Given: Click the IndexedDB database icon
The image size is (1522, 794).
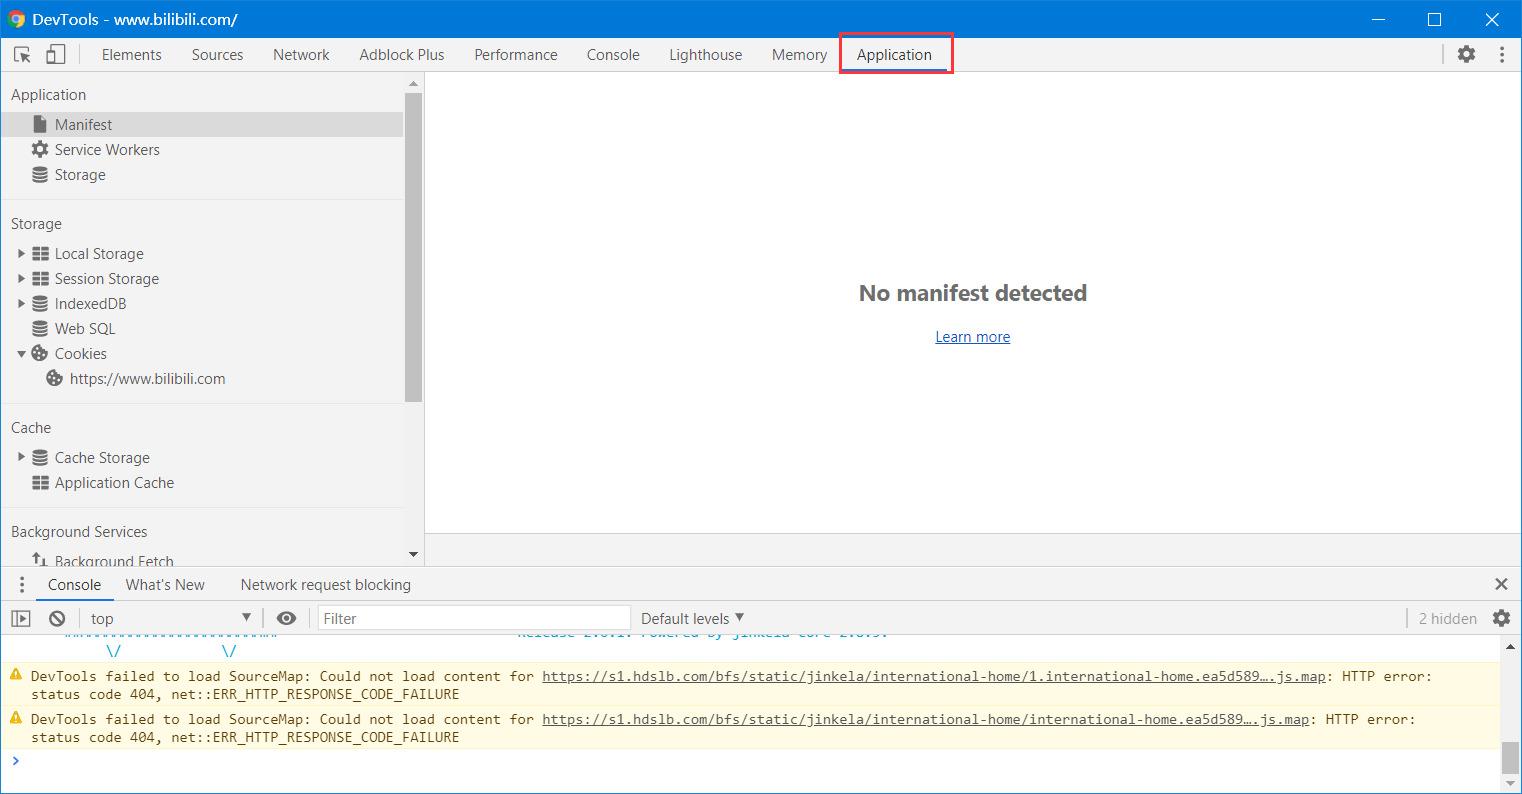Looking at the screenshot, I should pyautogui.click(x=40, y=303).
